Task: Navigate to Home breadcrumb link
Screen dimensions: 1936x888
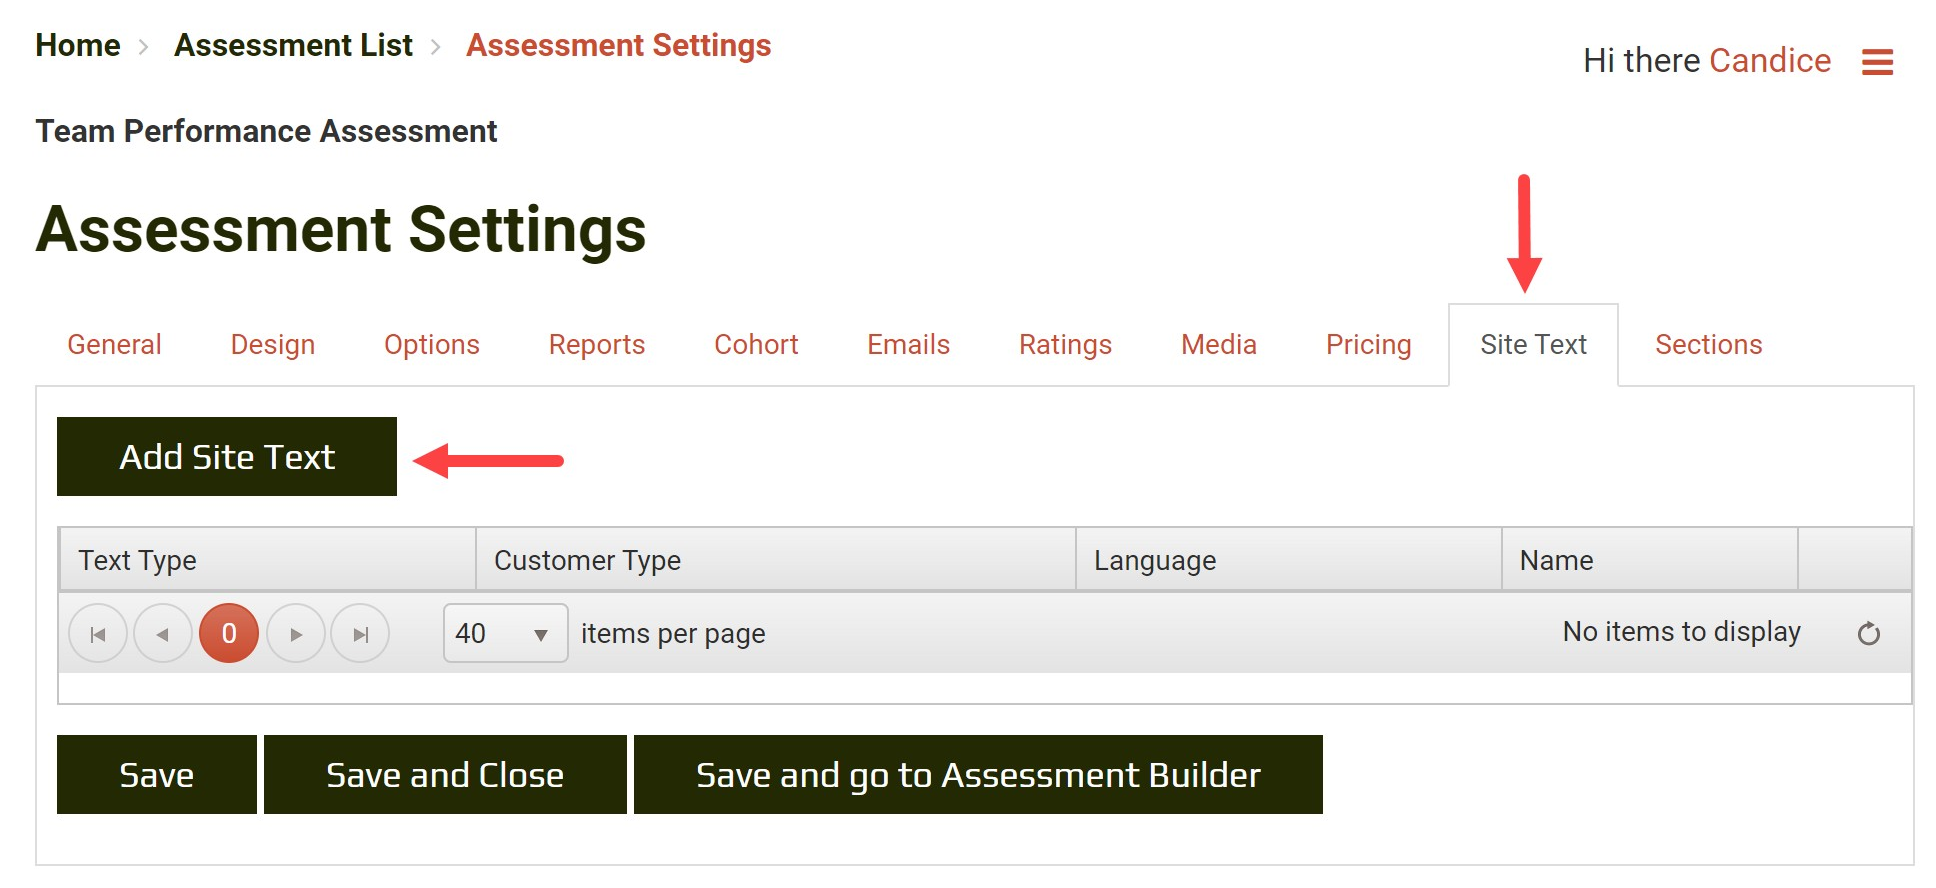Action: 78,46
